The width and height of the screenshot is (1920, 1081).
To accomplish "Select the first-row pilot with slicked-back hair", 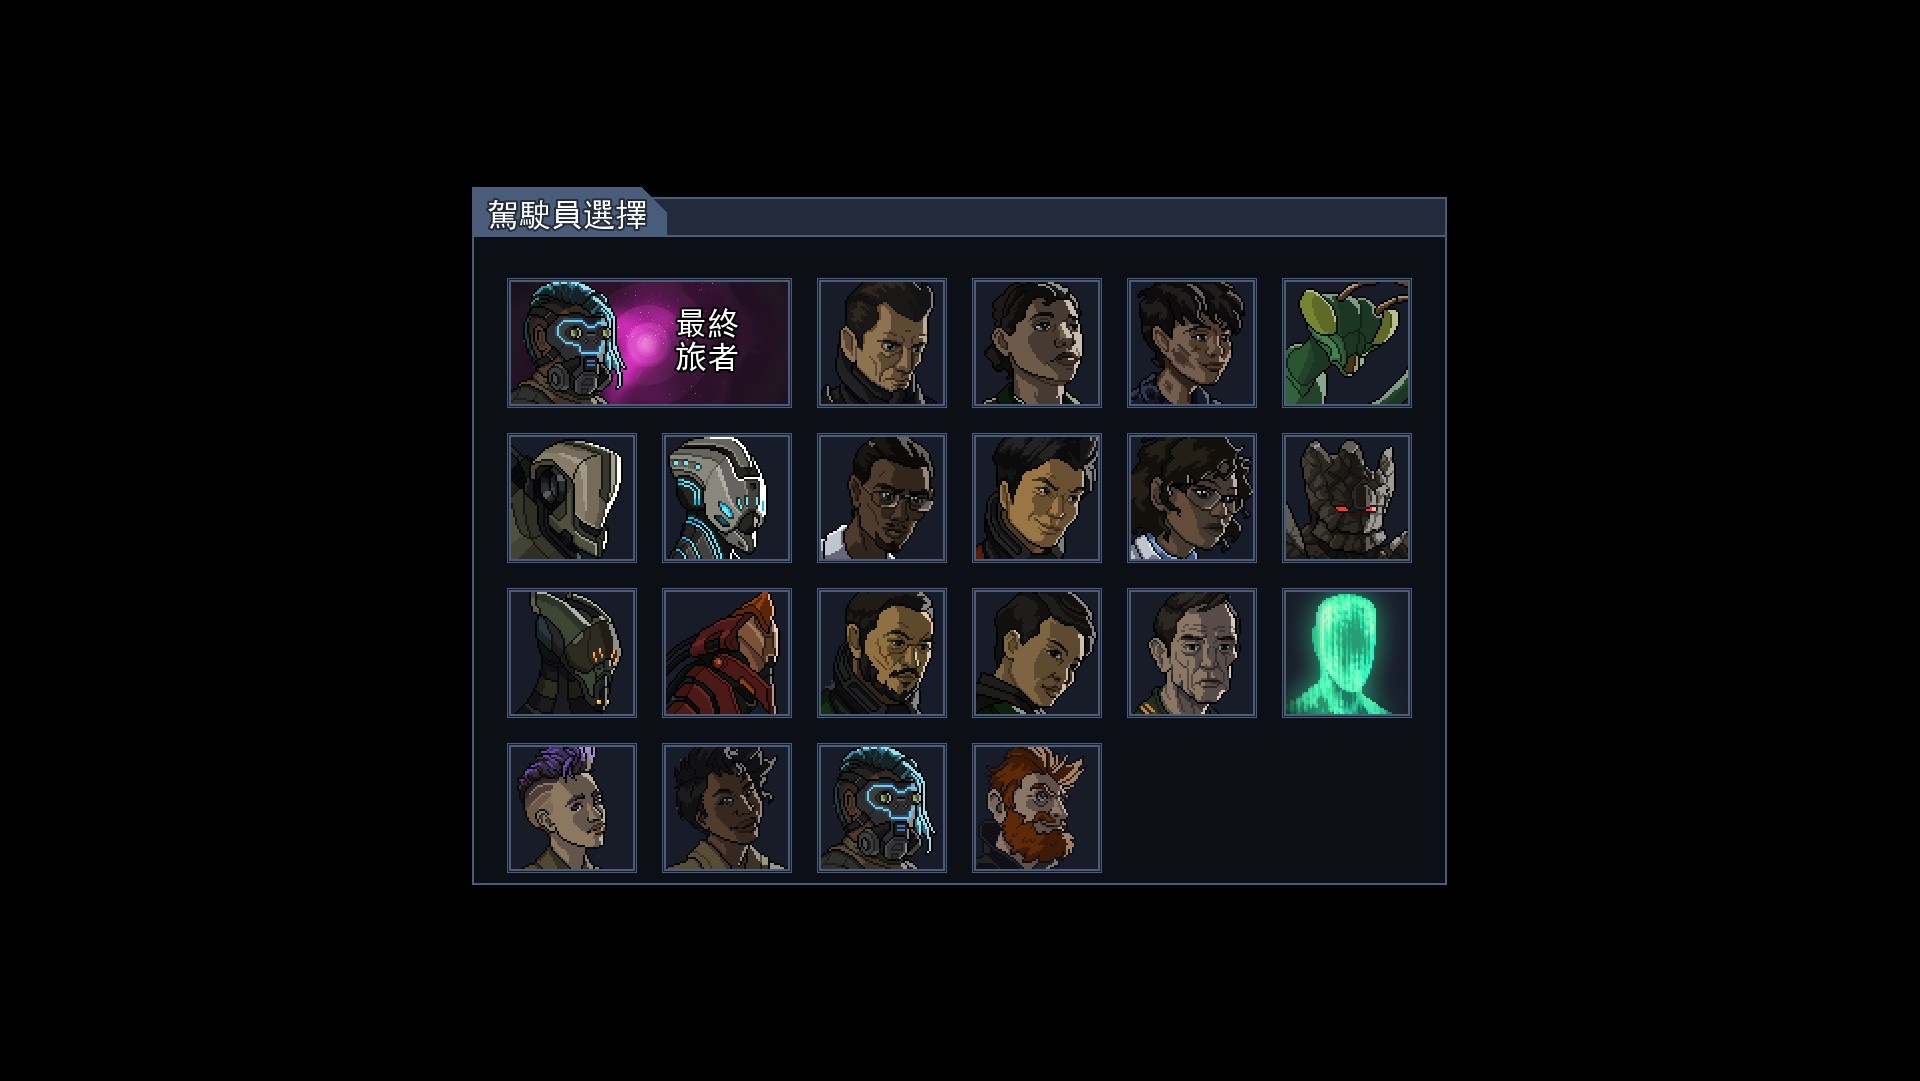I will pos(882,343).
